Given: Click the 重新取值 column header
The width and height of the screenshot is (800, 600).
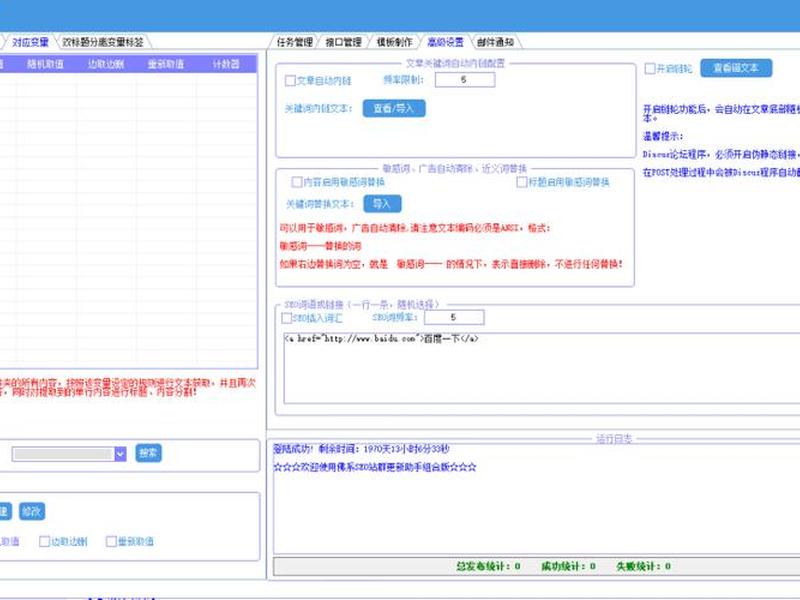Looking at the screenshot, I should pos(166,64).
